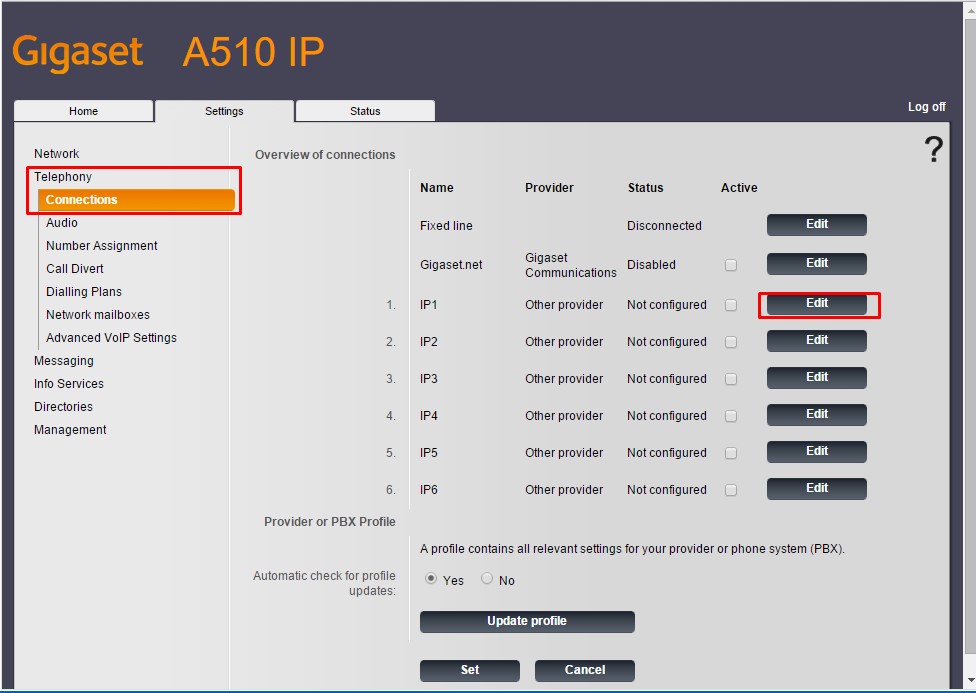Click the 'Disconnected' status of Fixed line
The height and width of the screenshot is (693, 976).
[664, 226]
